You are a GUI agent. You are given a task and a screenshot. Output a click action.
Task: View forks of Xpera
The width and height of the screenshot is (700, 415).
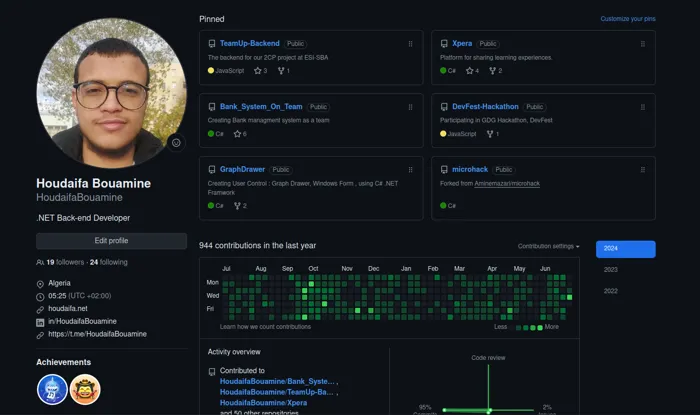pyautogui.click(x=496, y=71)
